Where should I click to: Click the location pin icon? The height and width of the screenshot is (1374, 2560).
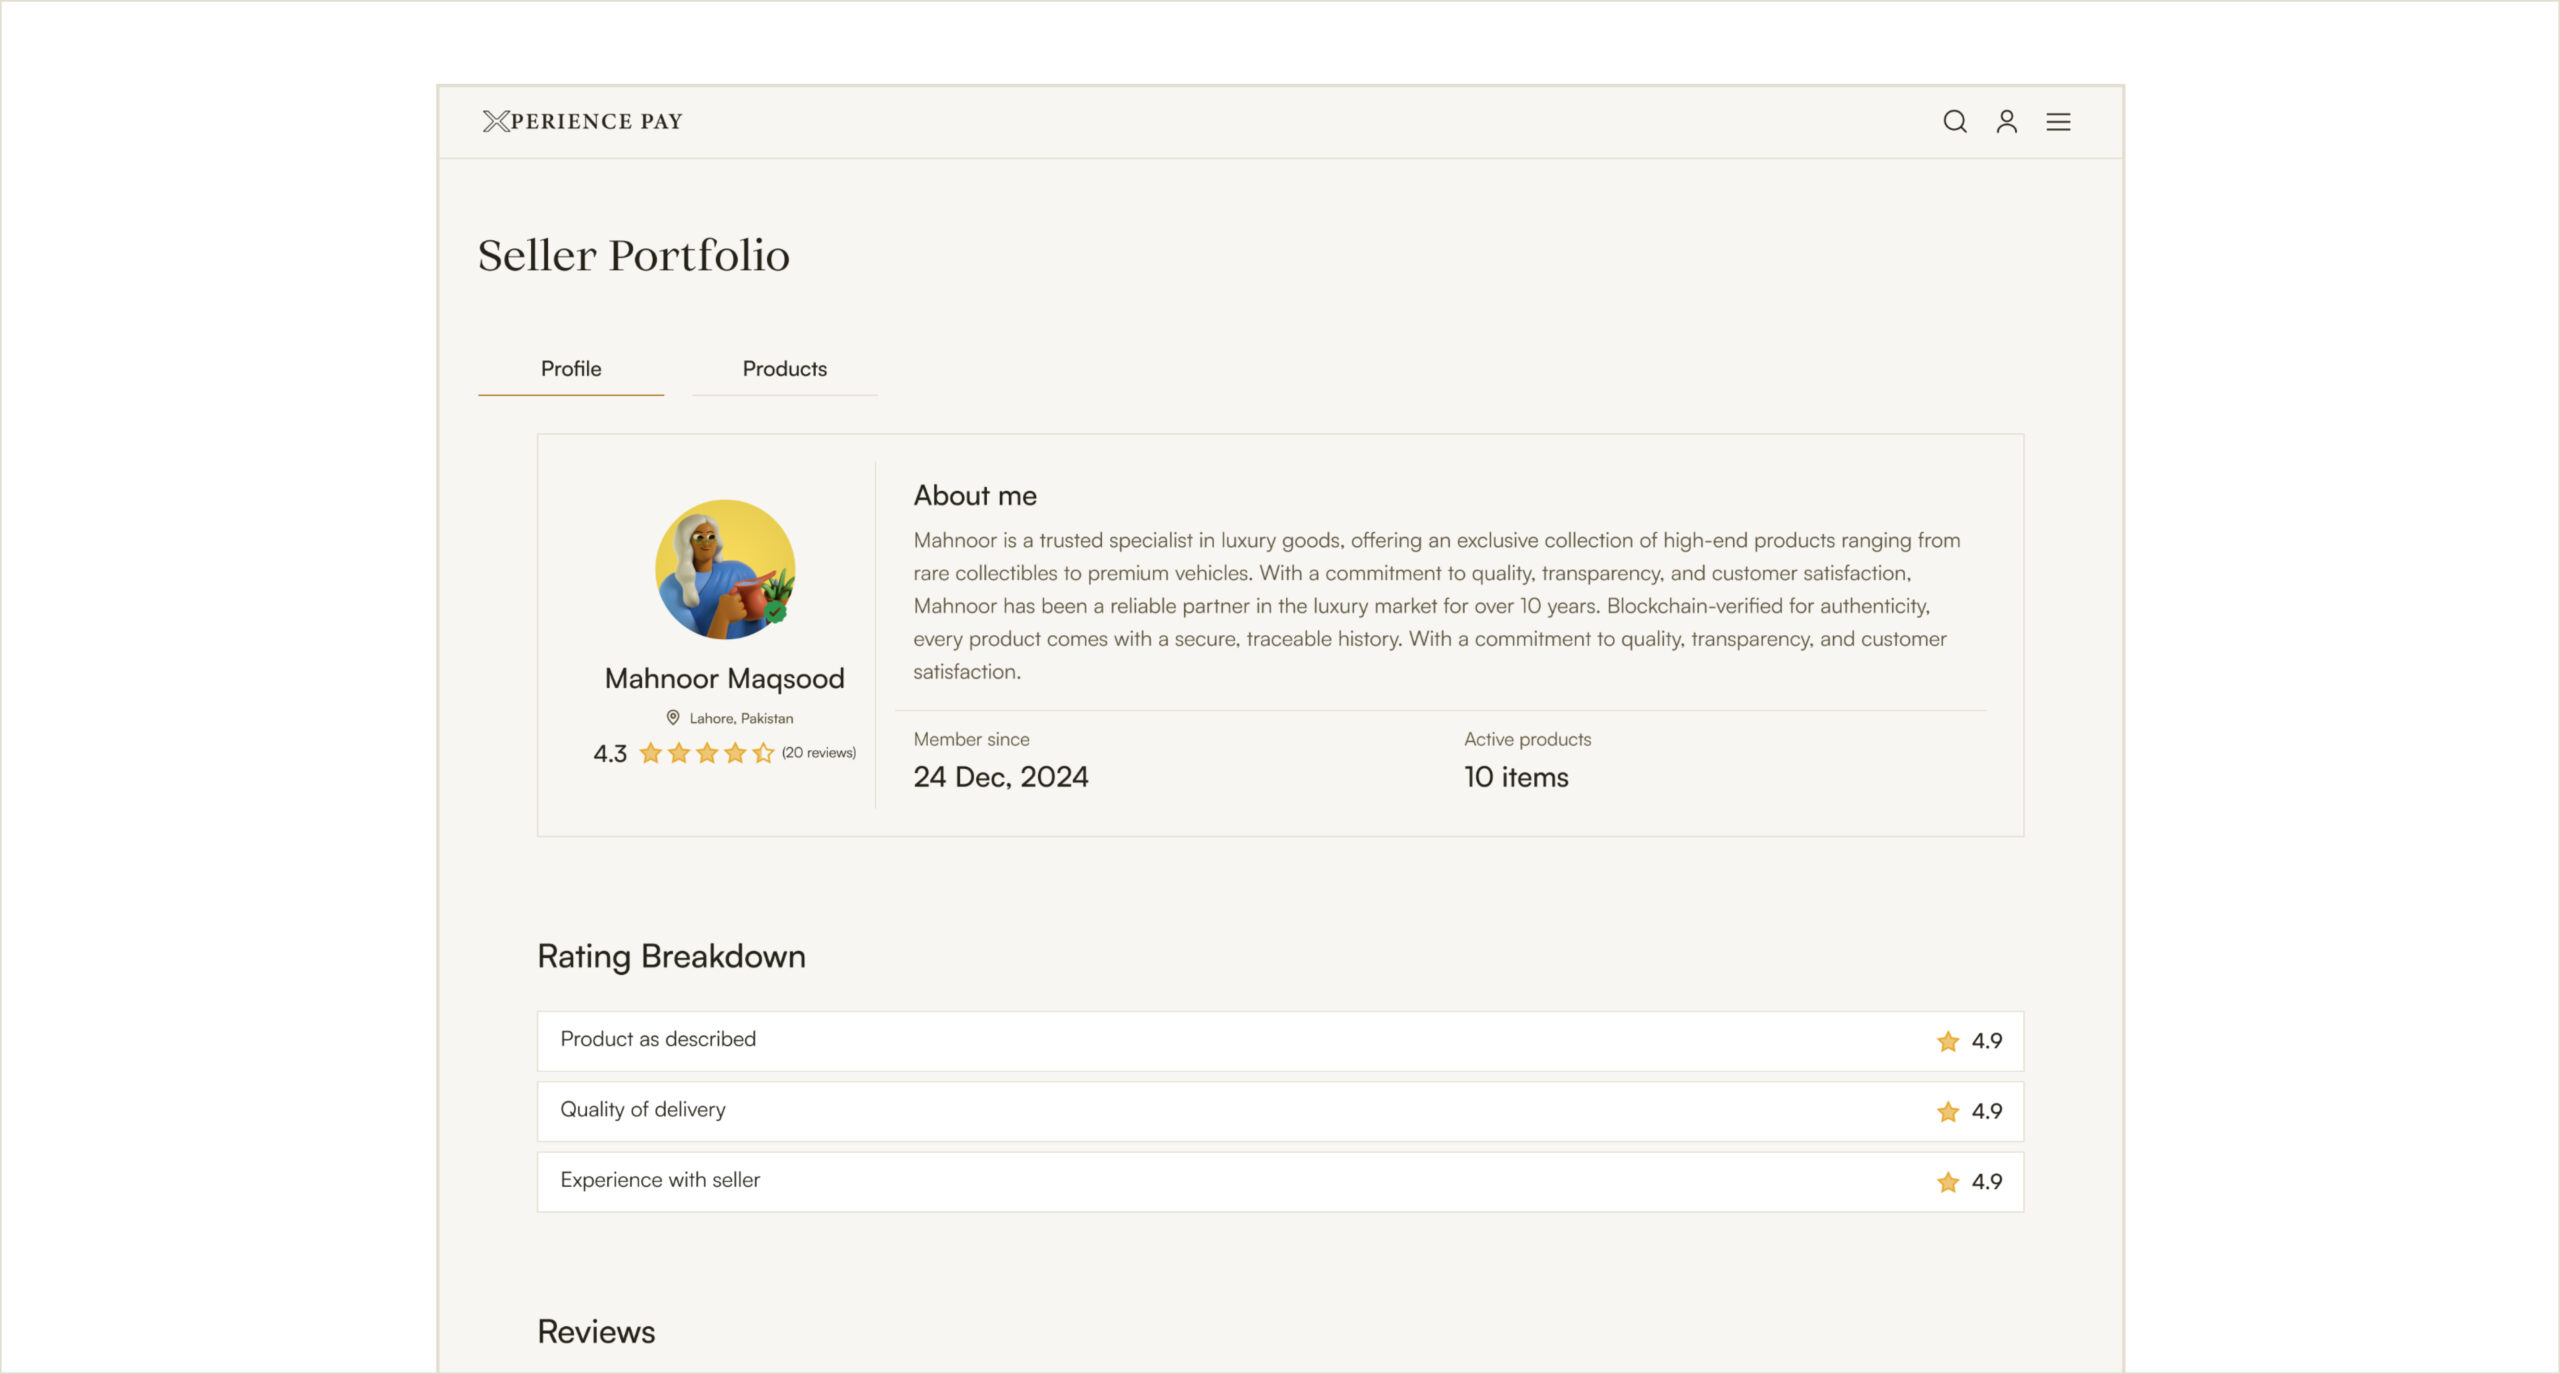(673, 718)
